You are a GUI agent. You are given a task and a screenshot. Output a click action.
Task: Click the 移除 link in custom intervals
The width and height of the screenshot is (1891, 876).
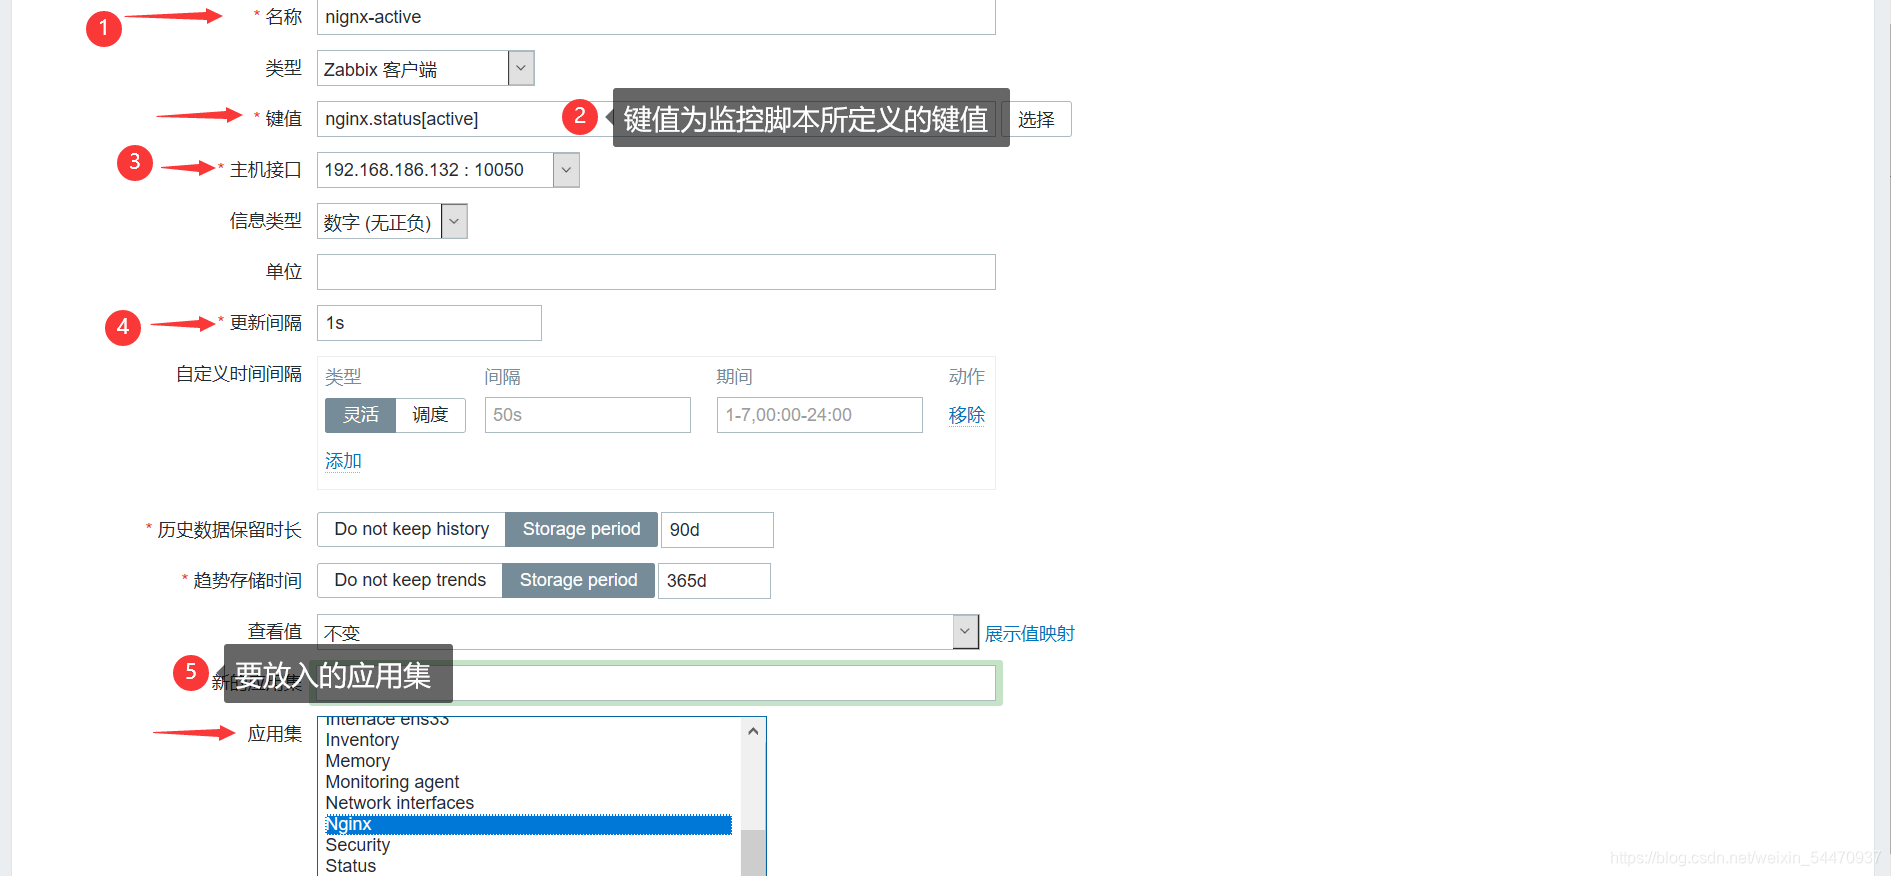click(x=967, y=415)
